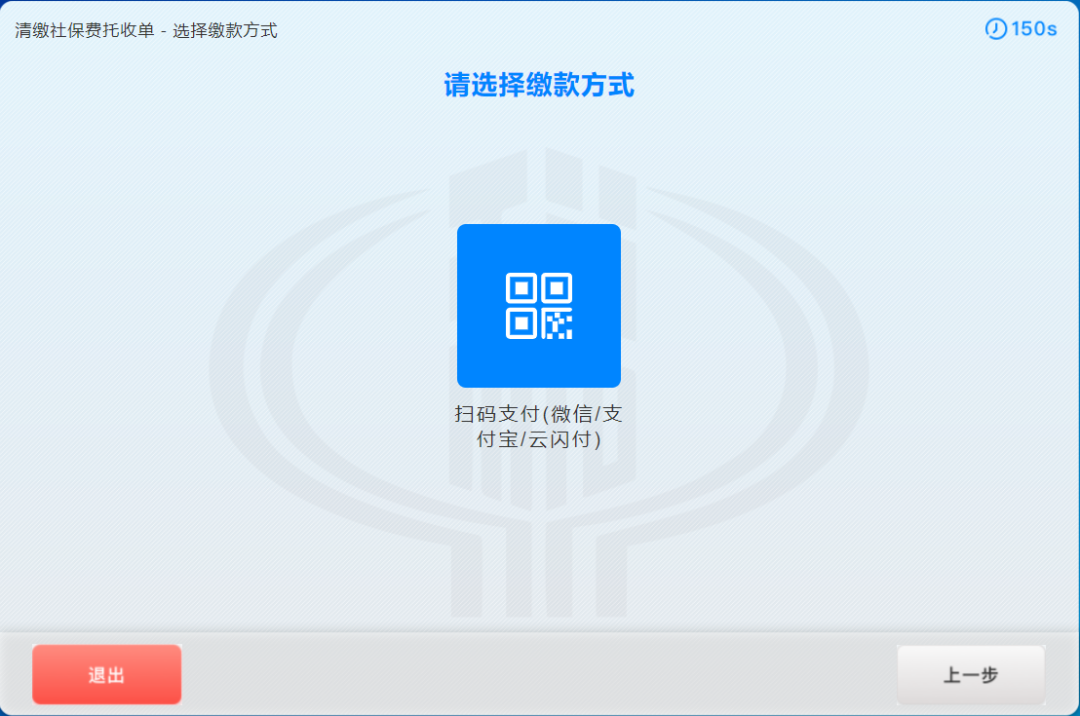Click the bottom action bar area

point(539,674)
